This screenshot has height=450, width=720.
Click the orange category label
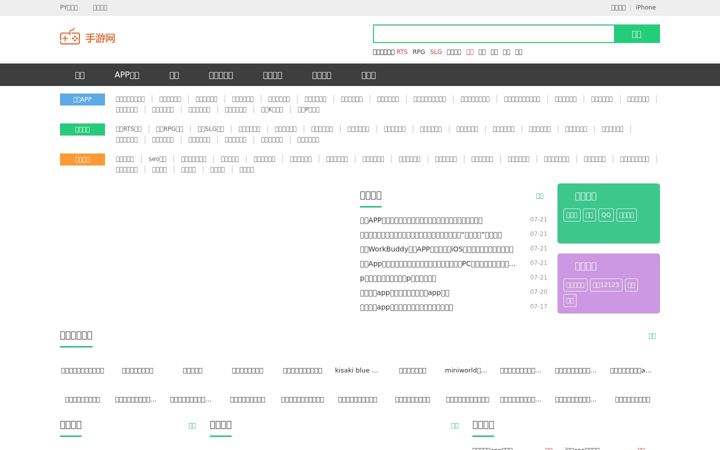[x=82, y=159]
